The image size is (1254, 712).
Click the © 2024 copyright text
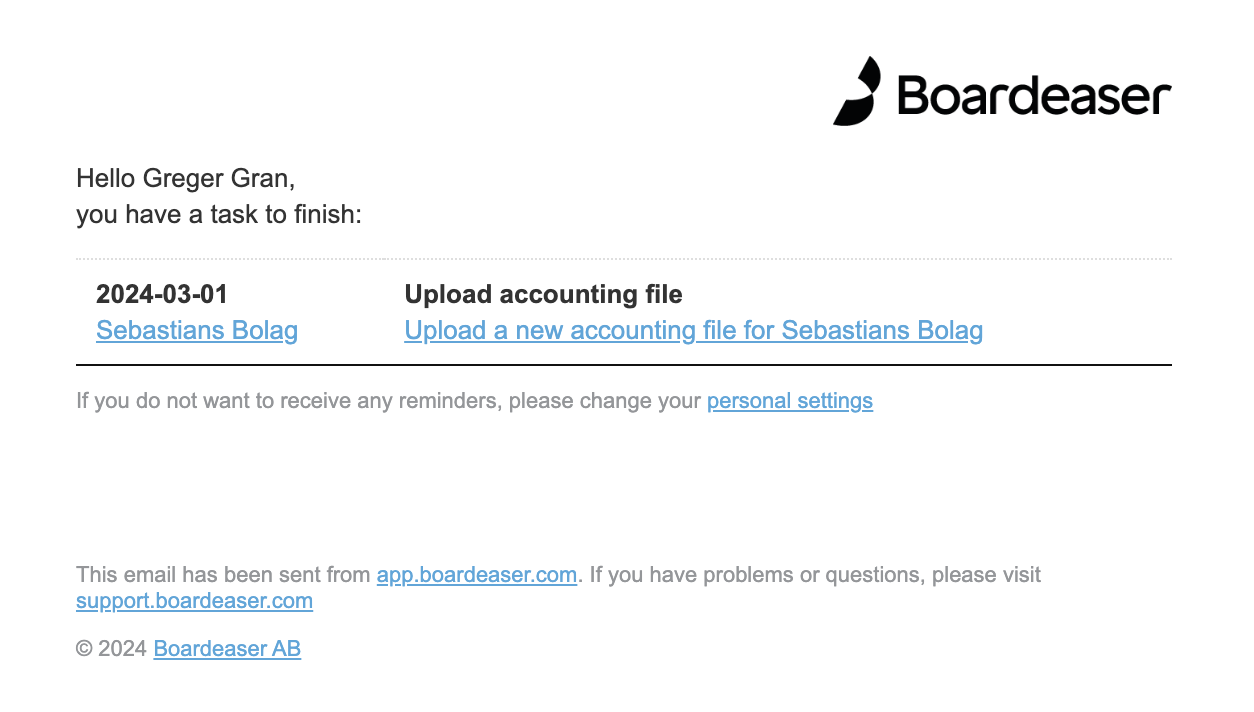(x=112, y=649)
